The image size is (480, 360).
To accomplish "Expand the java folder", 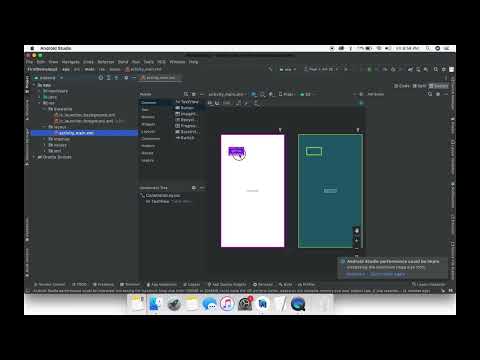I will 40,97.
